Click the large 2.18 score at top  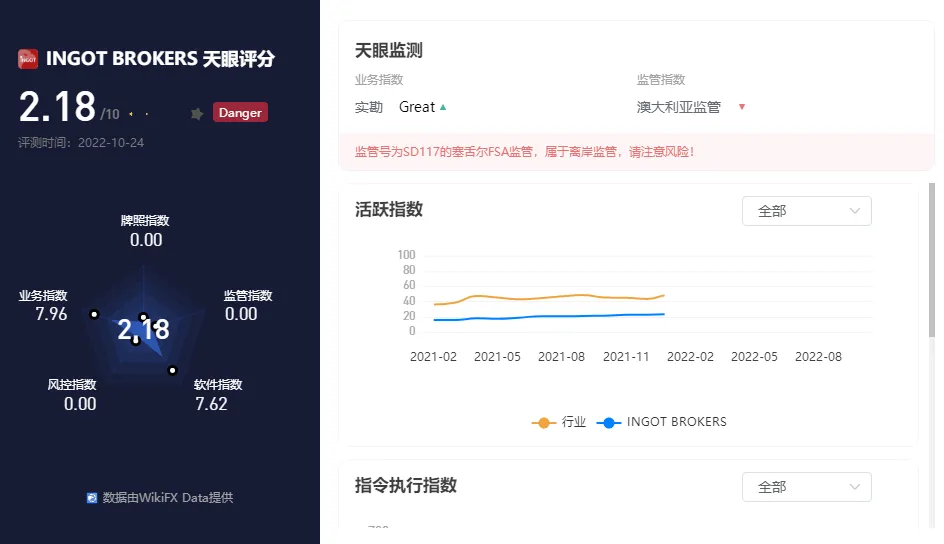click(x=57, y=107)
